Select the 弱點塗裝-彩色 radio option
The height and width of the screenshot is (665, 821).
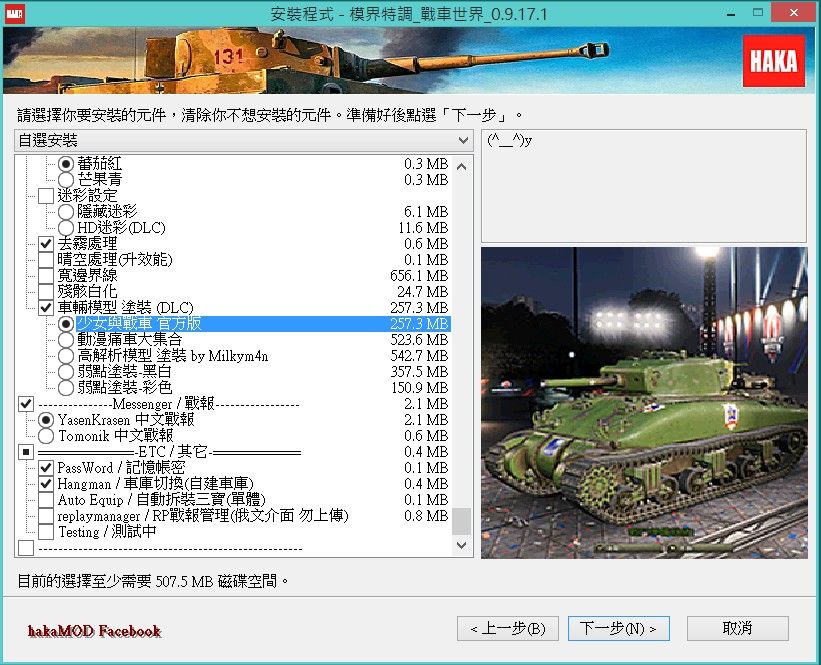pos(65,388)
